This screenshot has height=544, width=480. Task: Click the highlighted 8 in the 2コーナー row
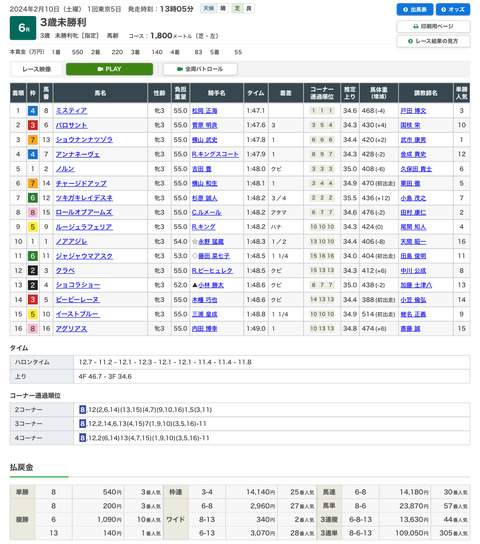[83, 410]
